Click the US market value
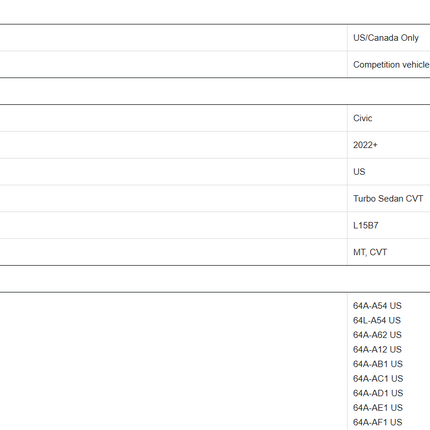The width and height of the screenshot is (430, 430). pos(359,172)
